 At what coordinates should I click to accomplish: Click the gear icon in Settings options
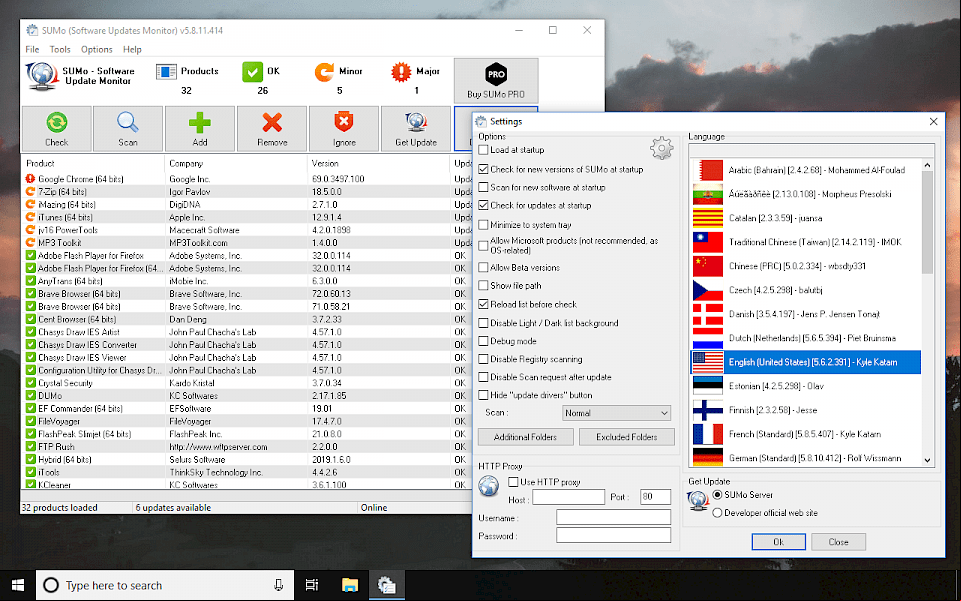[661, 148]
